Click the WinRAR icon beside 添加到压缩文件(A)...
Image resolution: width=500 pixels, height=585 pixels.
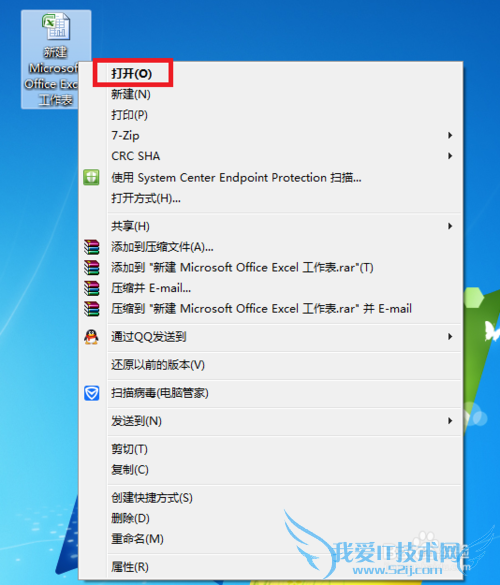91,247
